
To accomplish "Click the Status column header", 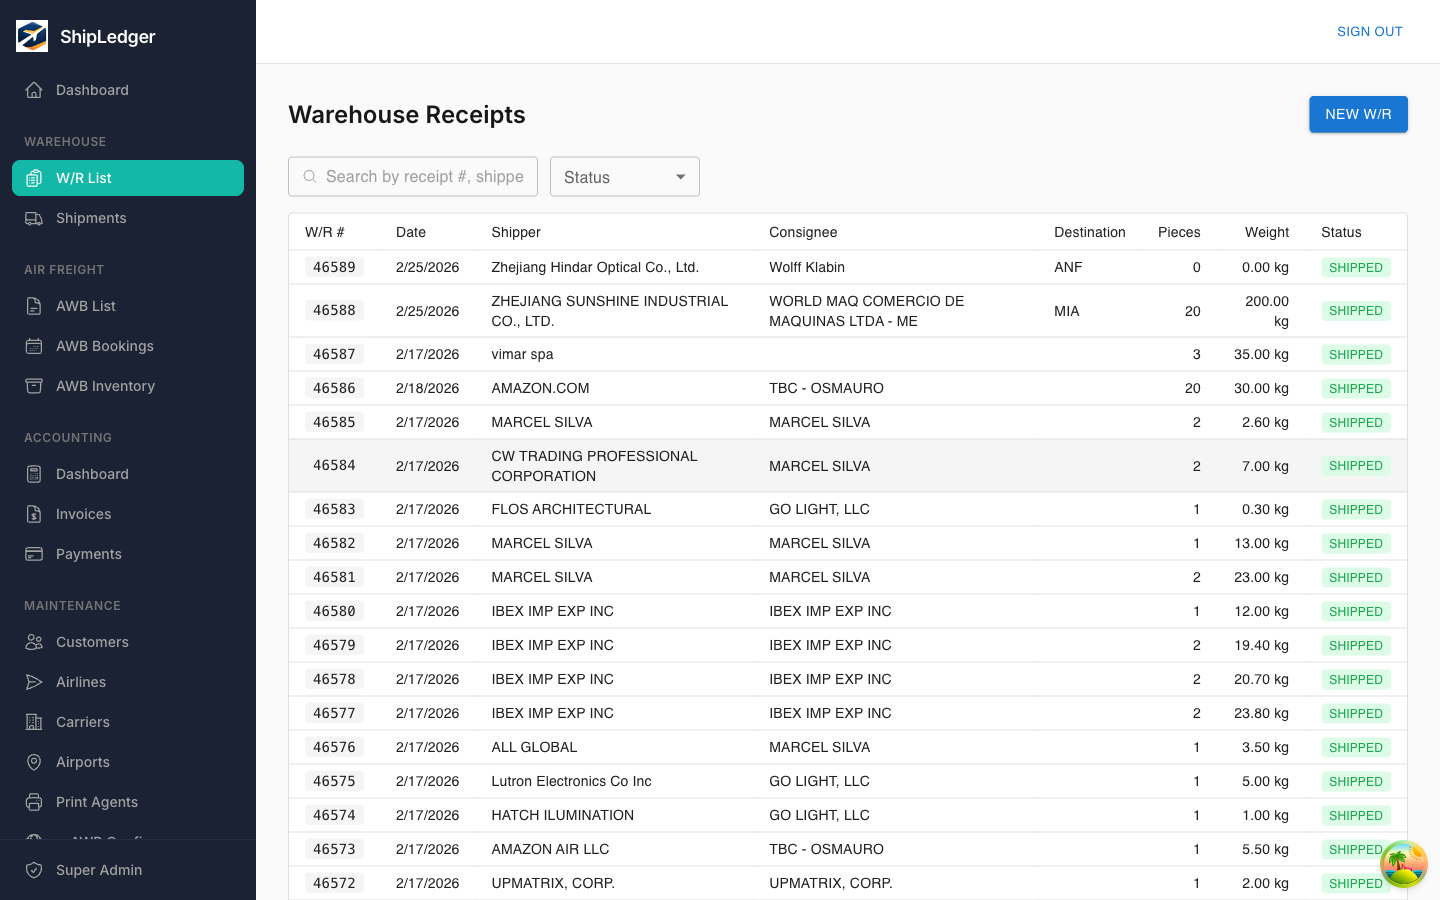I will [1341, 232].
